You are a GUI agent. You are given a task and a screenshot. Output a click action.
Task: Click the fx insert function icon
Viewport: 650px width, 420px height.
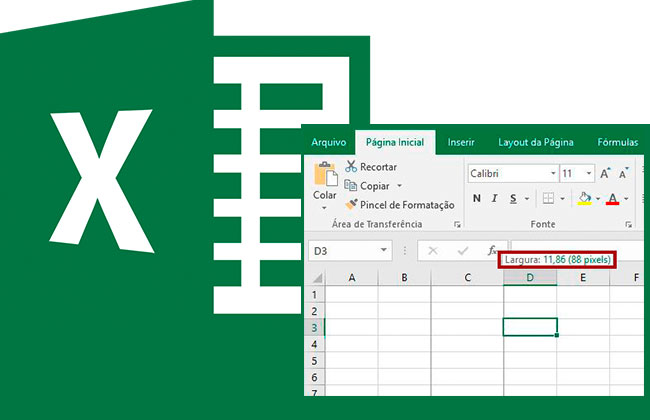tap(492, 250)
